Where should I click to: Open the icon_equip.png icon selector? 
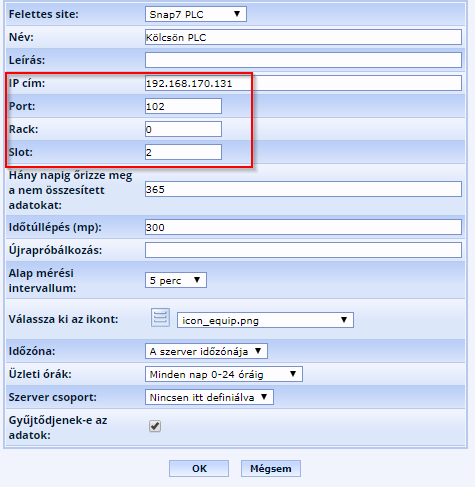pos(265,320)
